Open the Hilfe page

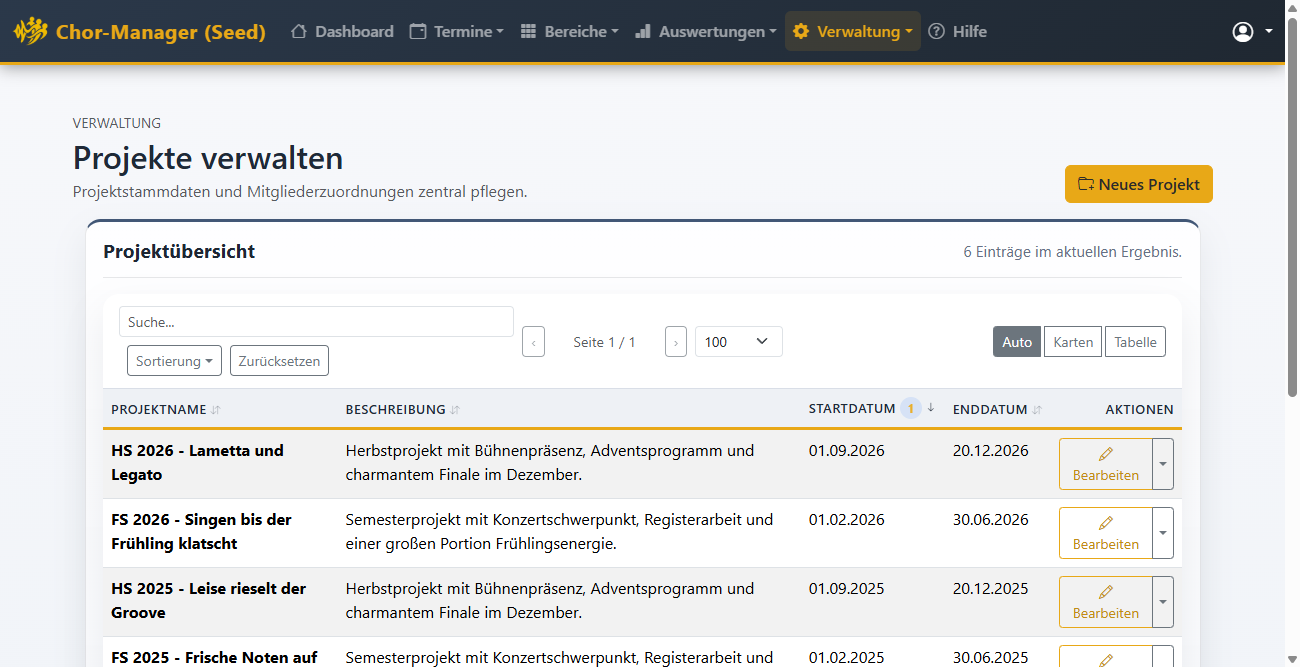958,31
